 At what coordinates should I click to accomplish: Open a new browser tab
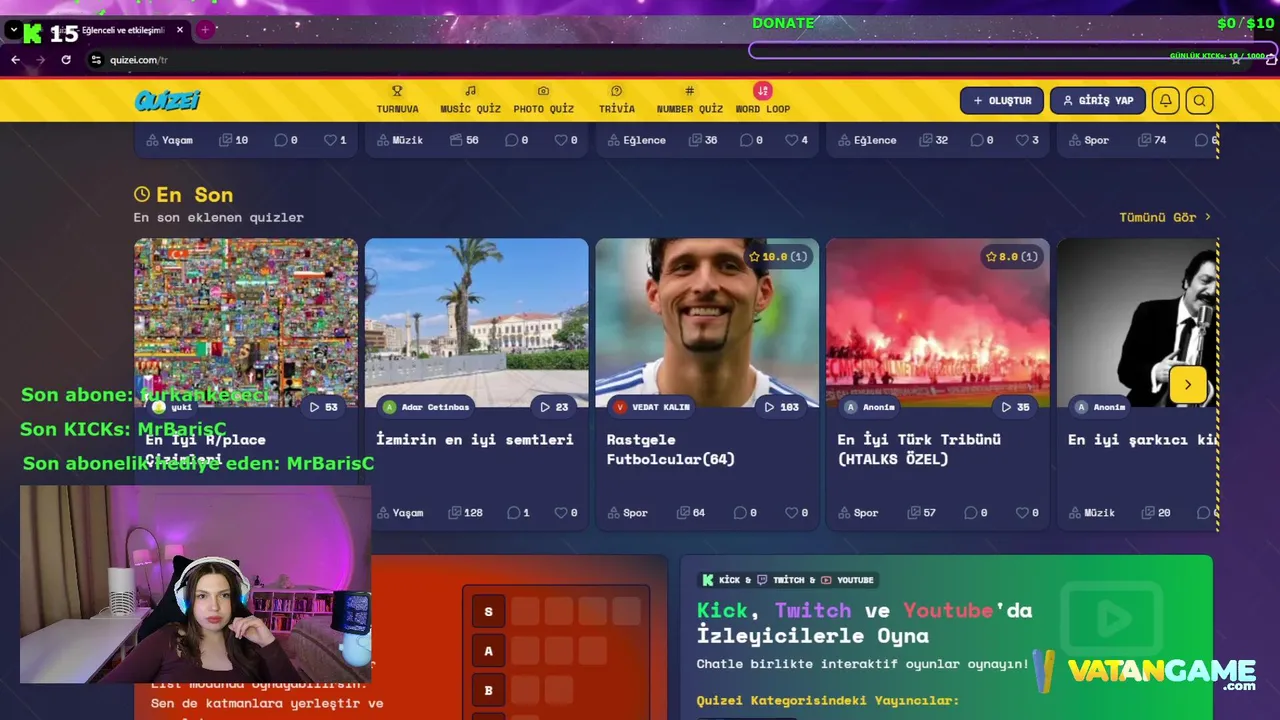(205, 30)
